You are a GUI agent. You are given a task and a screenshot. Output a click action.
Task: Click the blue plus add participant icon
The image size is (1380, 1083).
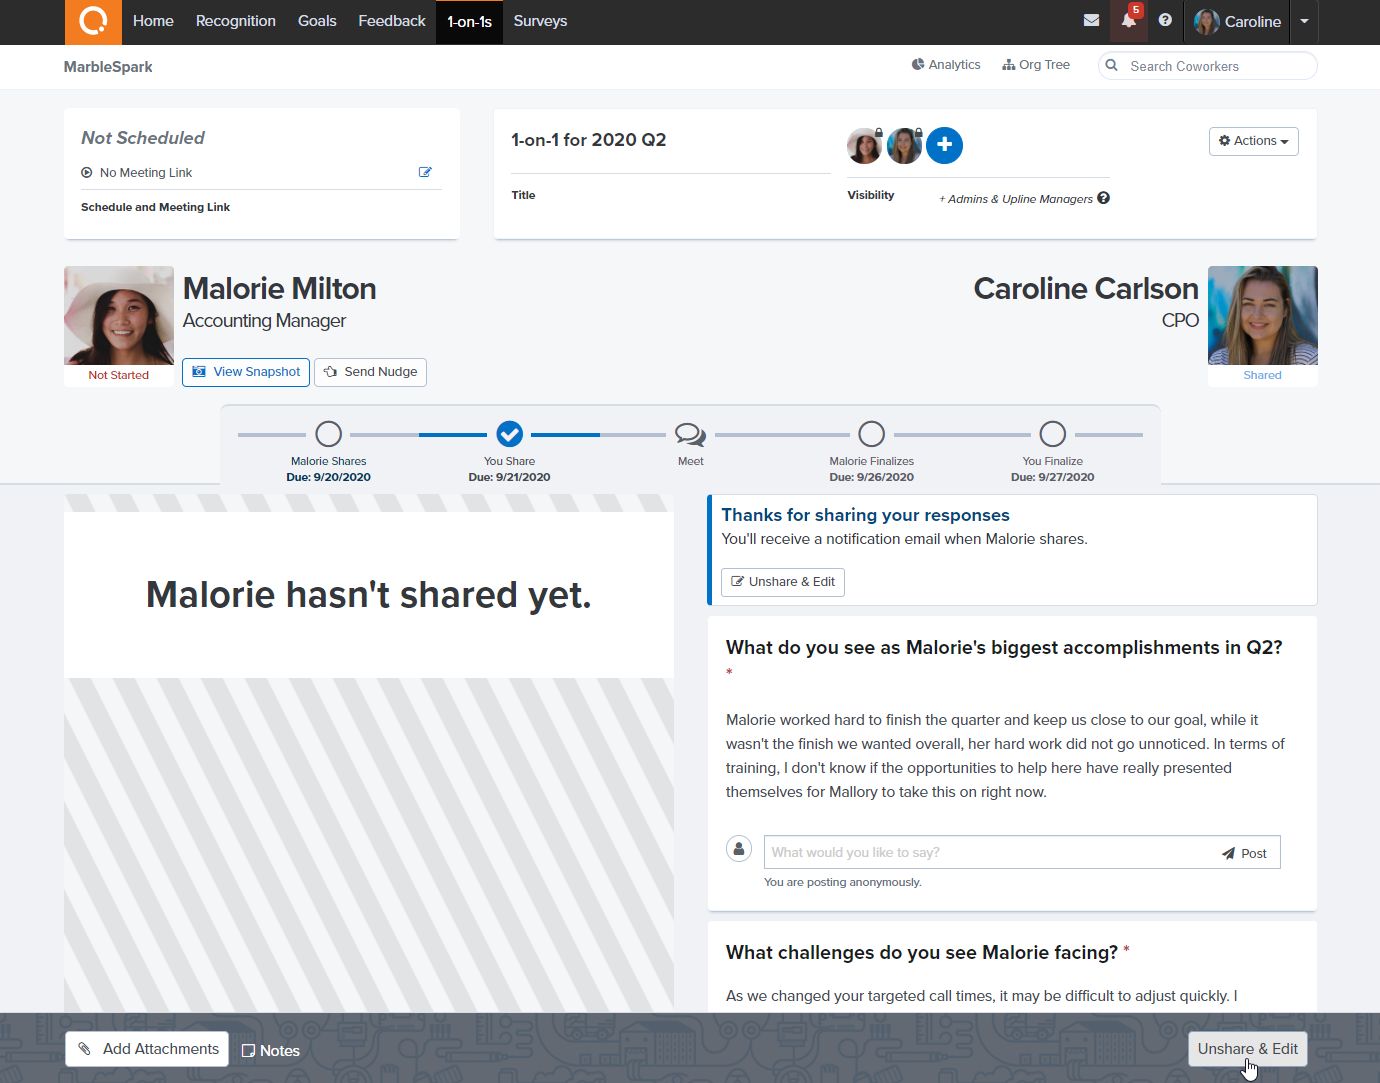pyautogui.click(x=944, y=145)
